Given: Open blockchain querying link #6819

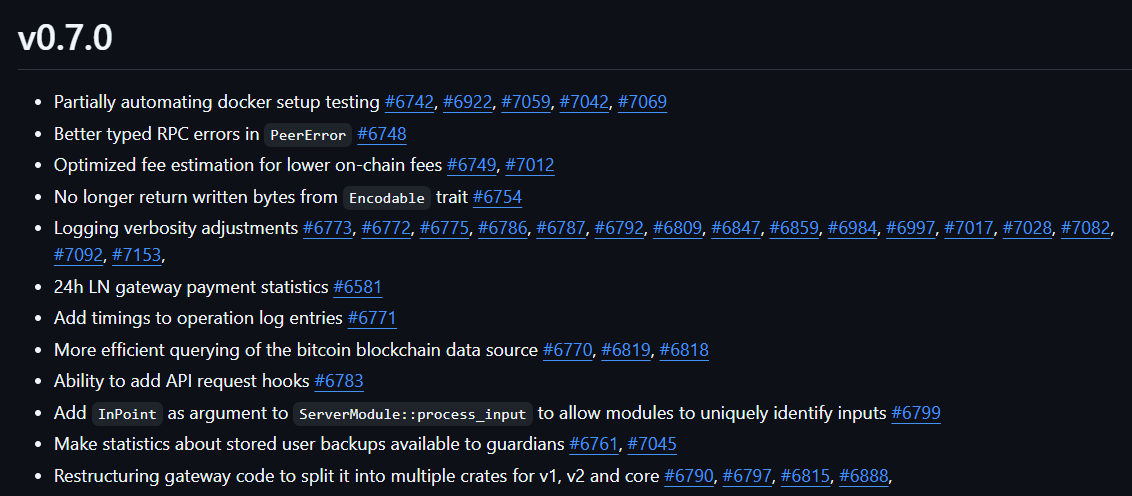Looking at the screenshot, I should click(x=626, y=350).
